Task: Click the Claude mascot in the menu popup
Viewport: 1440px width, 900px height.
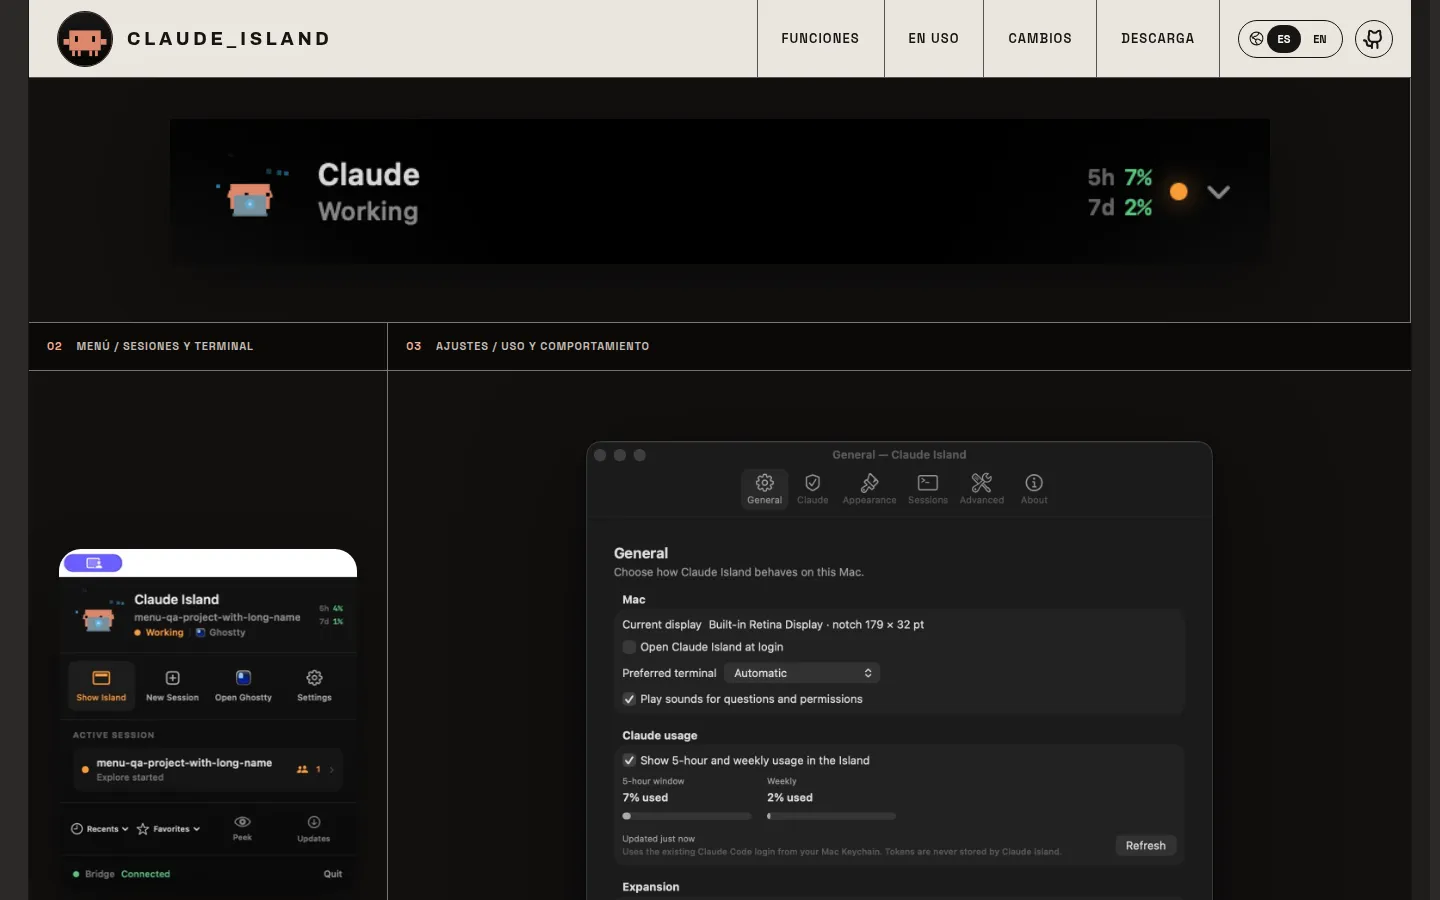Action: click(x=98, y=618)
